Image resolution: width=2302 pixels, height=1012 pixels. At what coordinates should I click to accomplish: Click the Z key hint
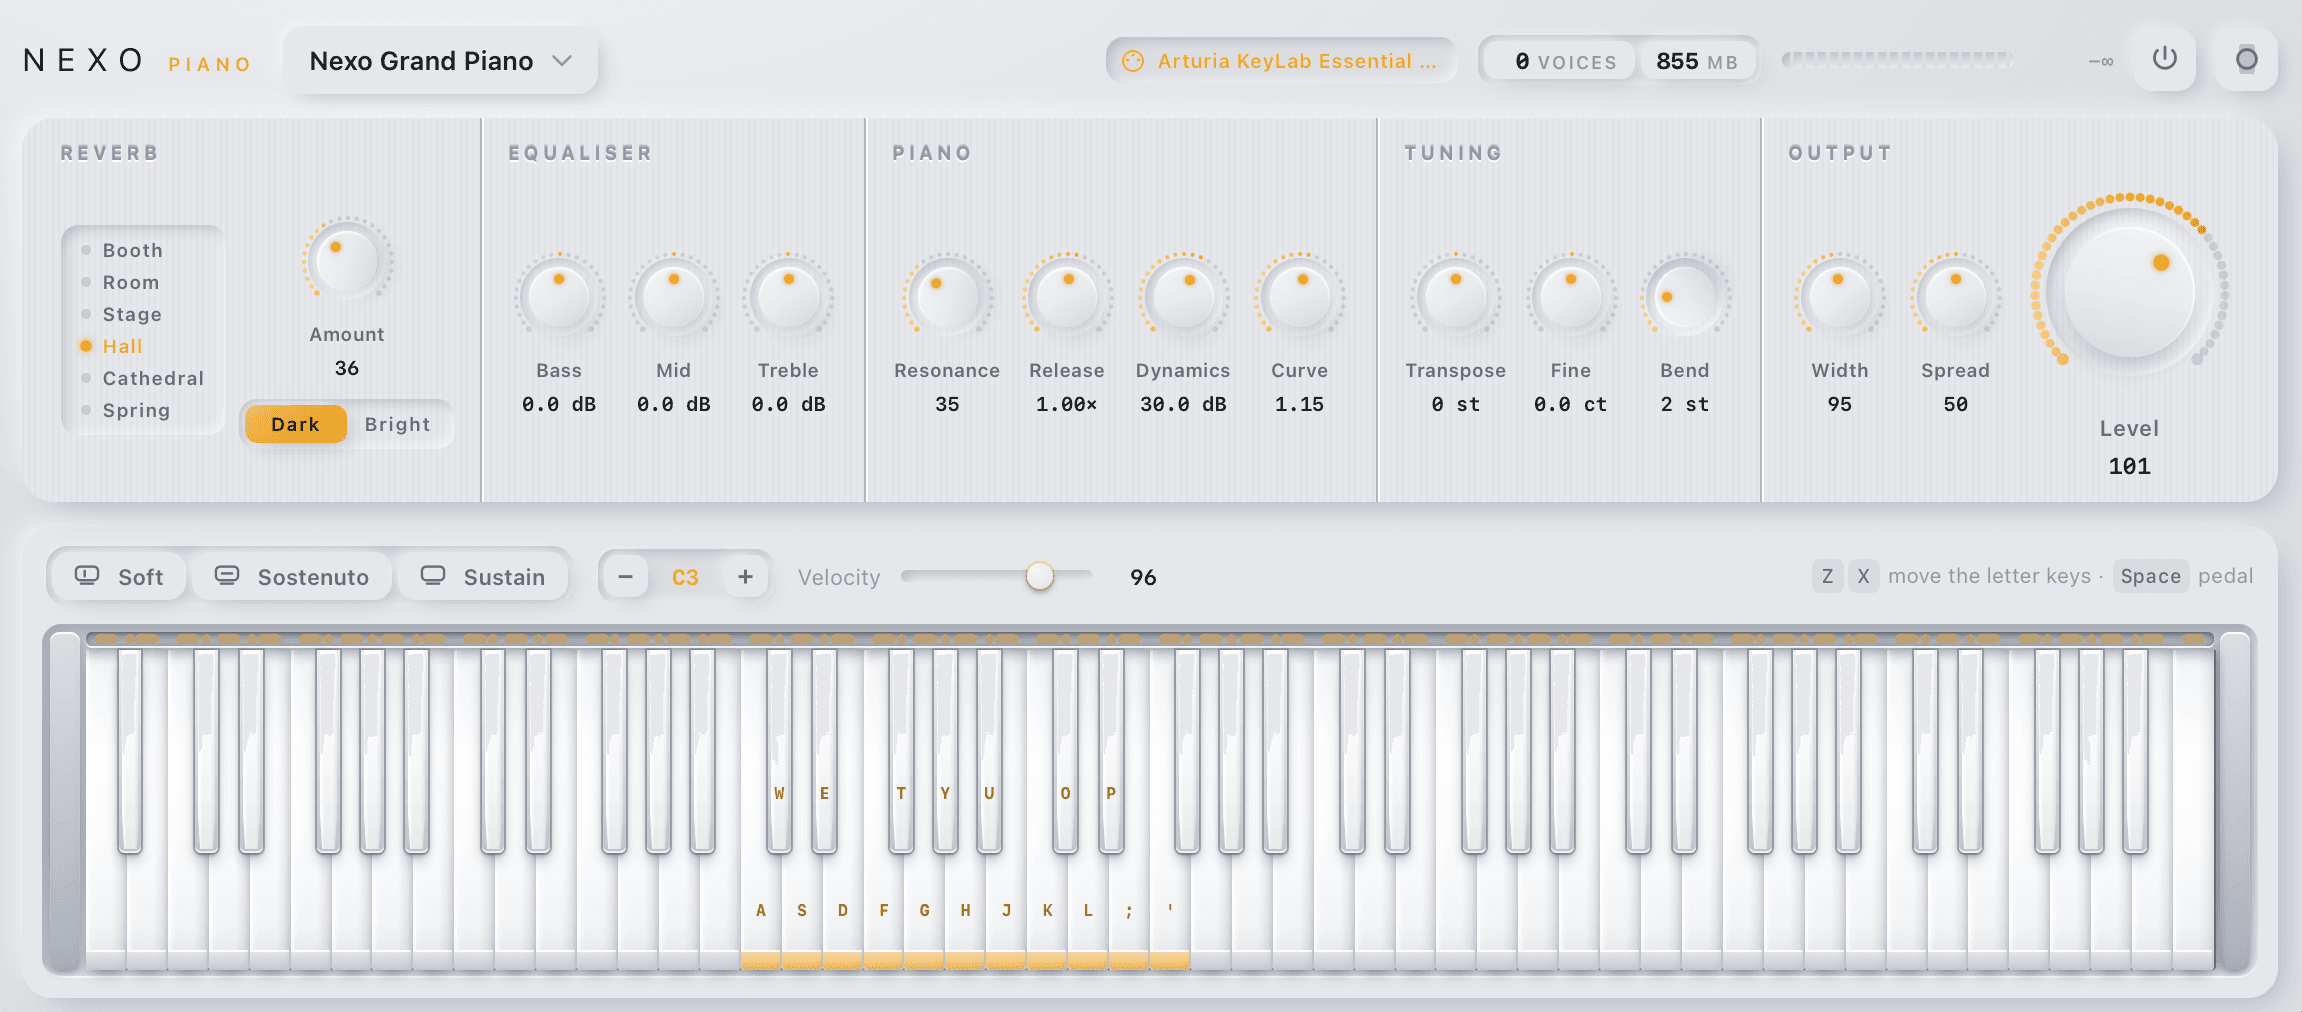(x=1827, y=576)
